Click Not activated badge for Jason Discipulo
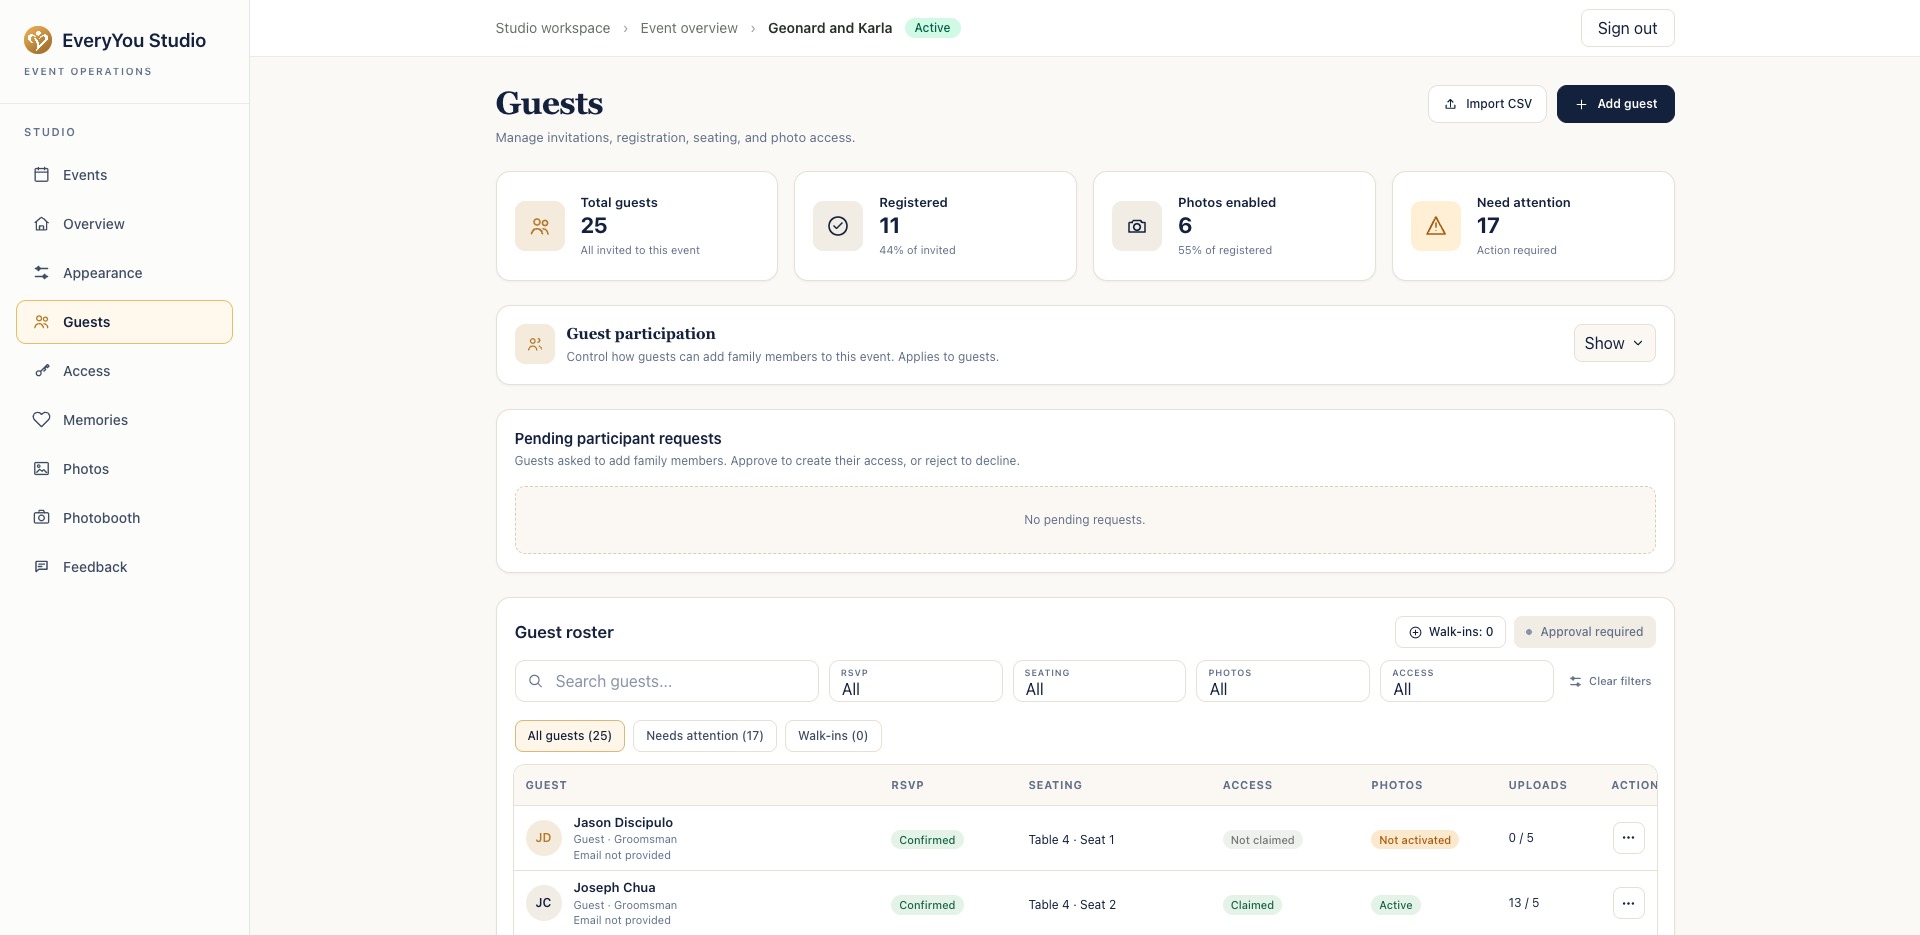The image size is (1920, 935). point(1415,840)
